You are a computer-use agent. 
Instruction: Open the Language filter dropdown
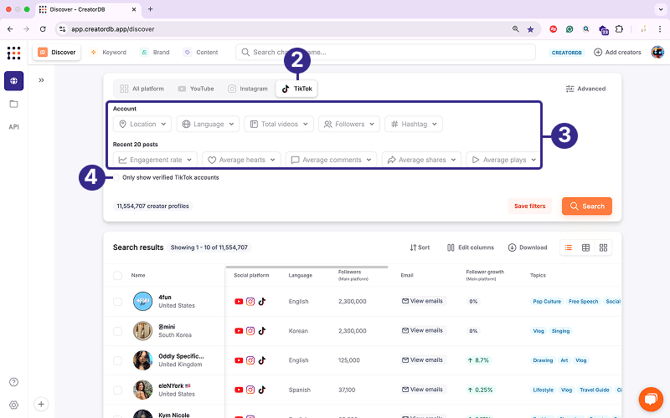coord(208,124)
